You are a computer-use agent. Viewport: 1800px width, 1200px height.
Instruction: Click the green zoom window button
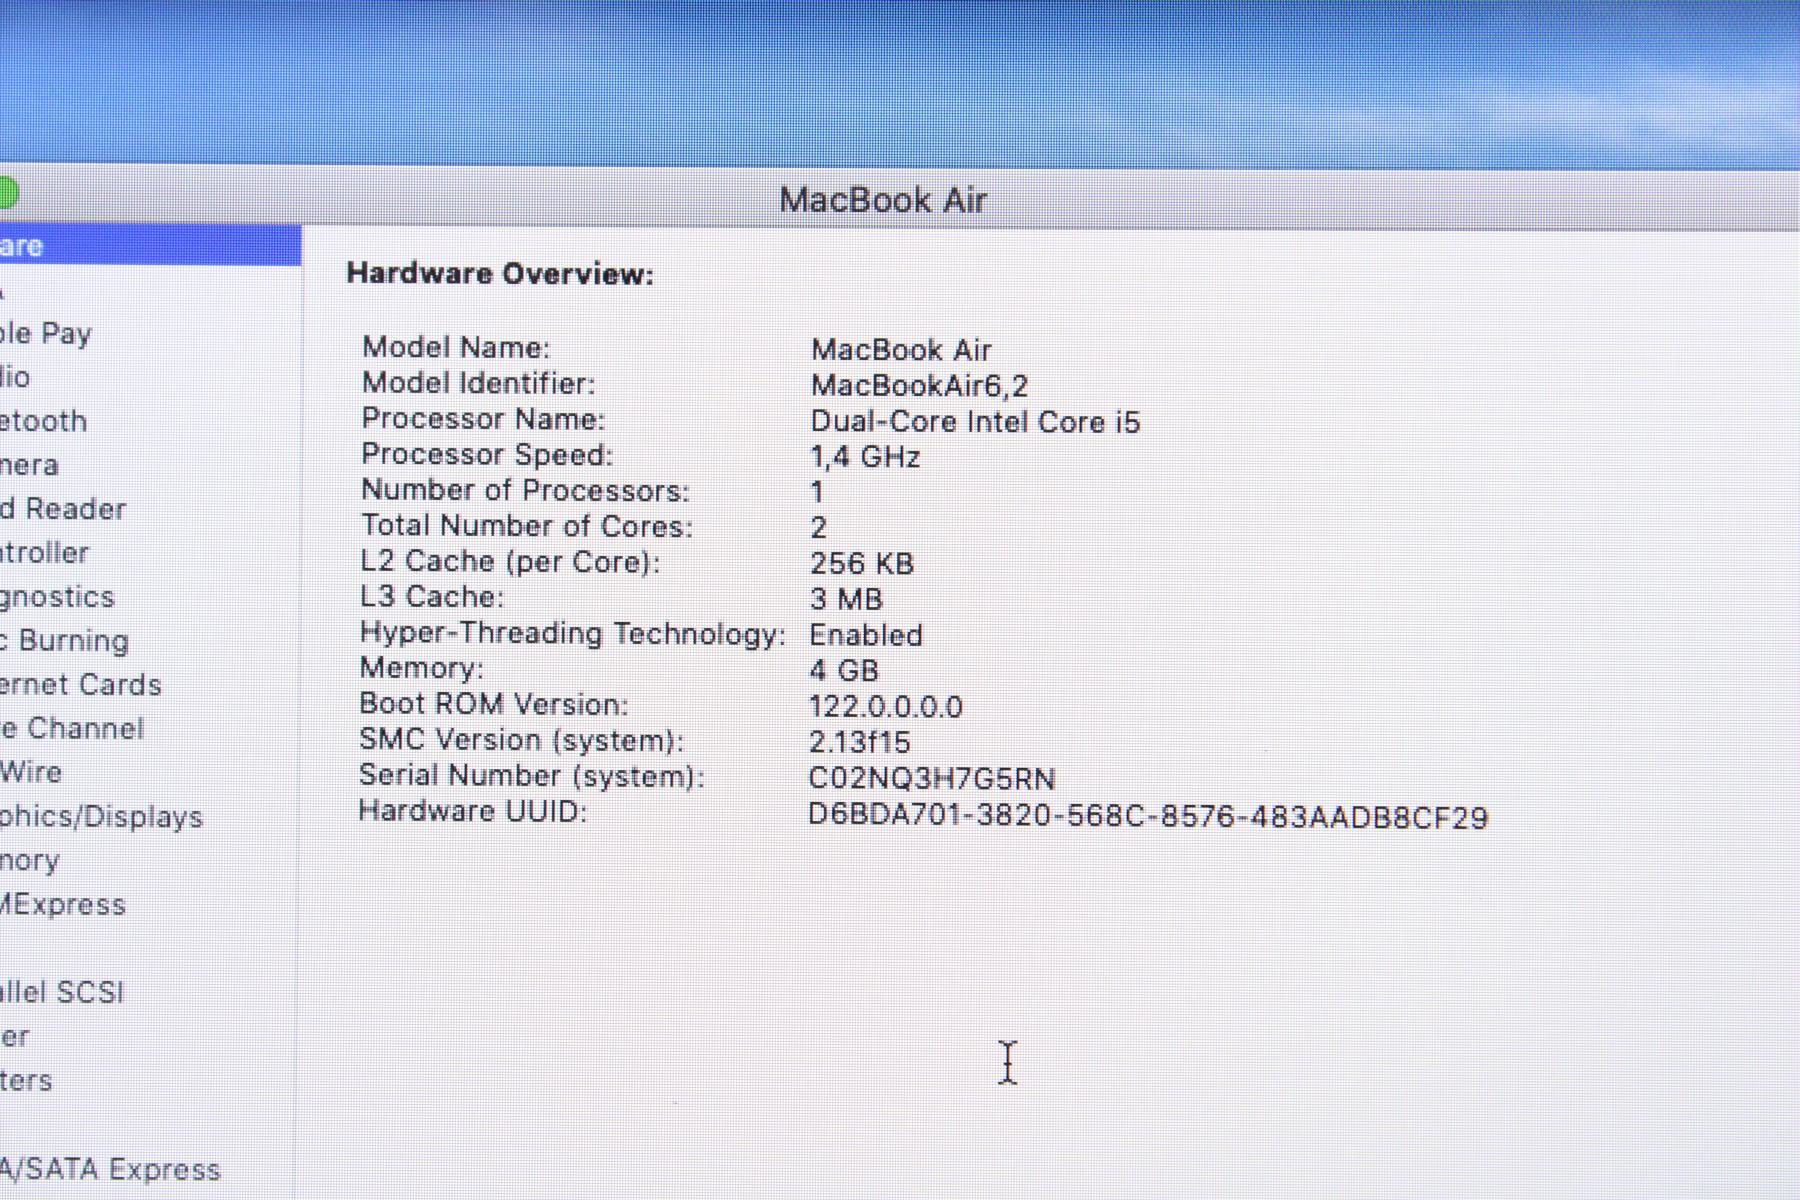[6, 192]
